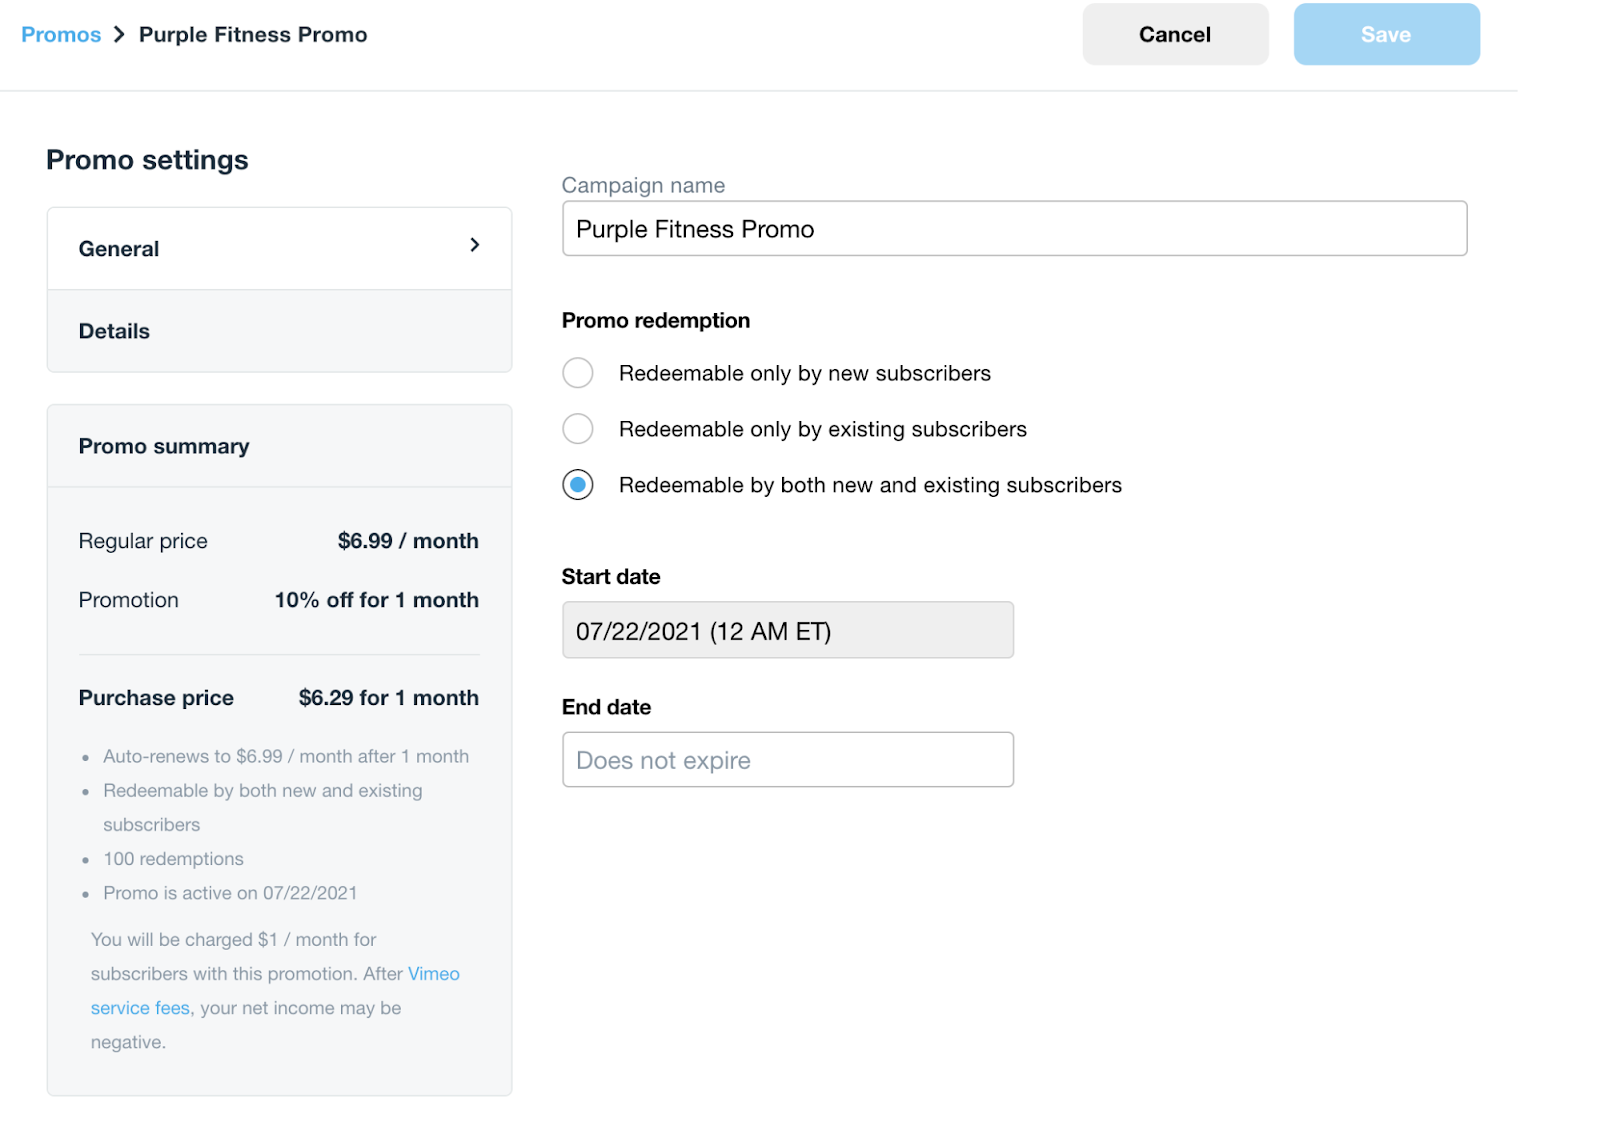Click the Promos breadcrumb link
Image resolution: width=1600 pixels, height=1142 pixels.
click(x=61, y=35)
